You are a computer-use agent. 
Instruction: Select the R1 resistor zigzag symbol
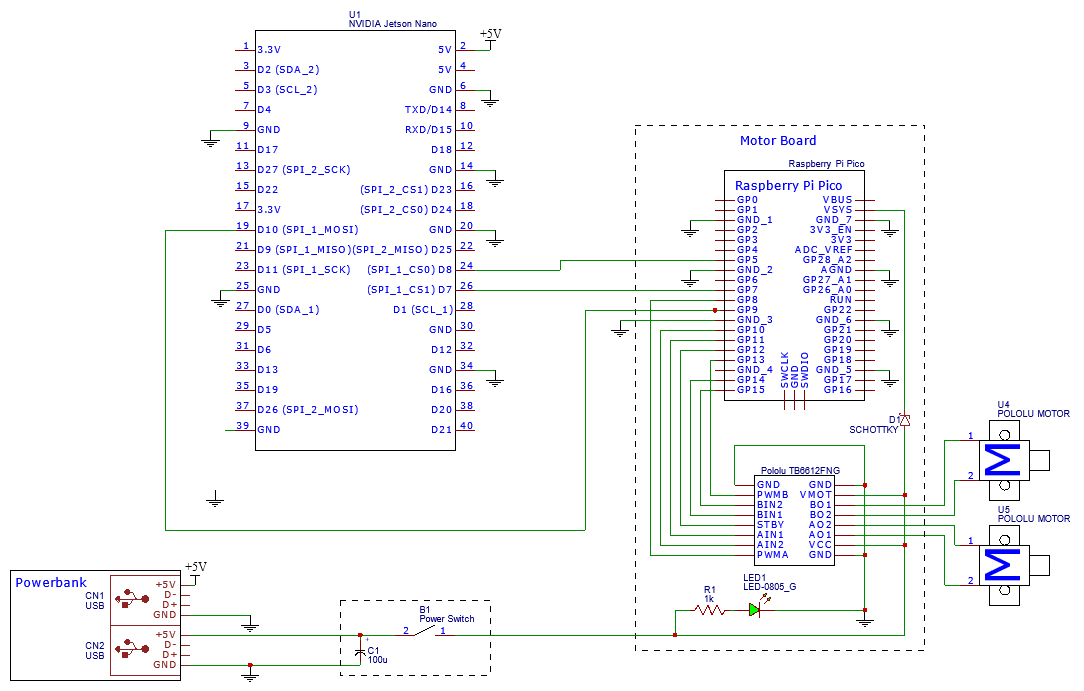(709, 610)
